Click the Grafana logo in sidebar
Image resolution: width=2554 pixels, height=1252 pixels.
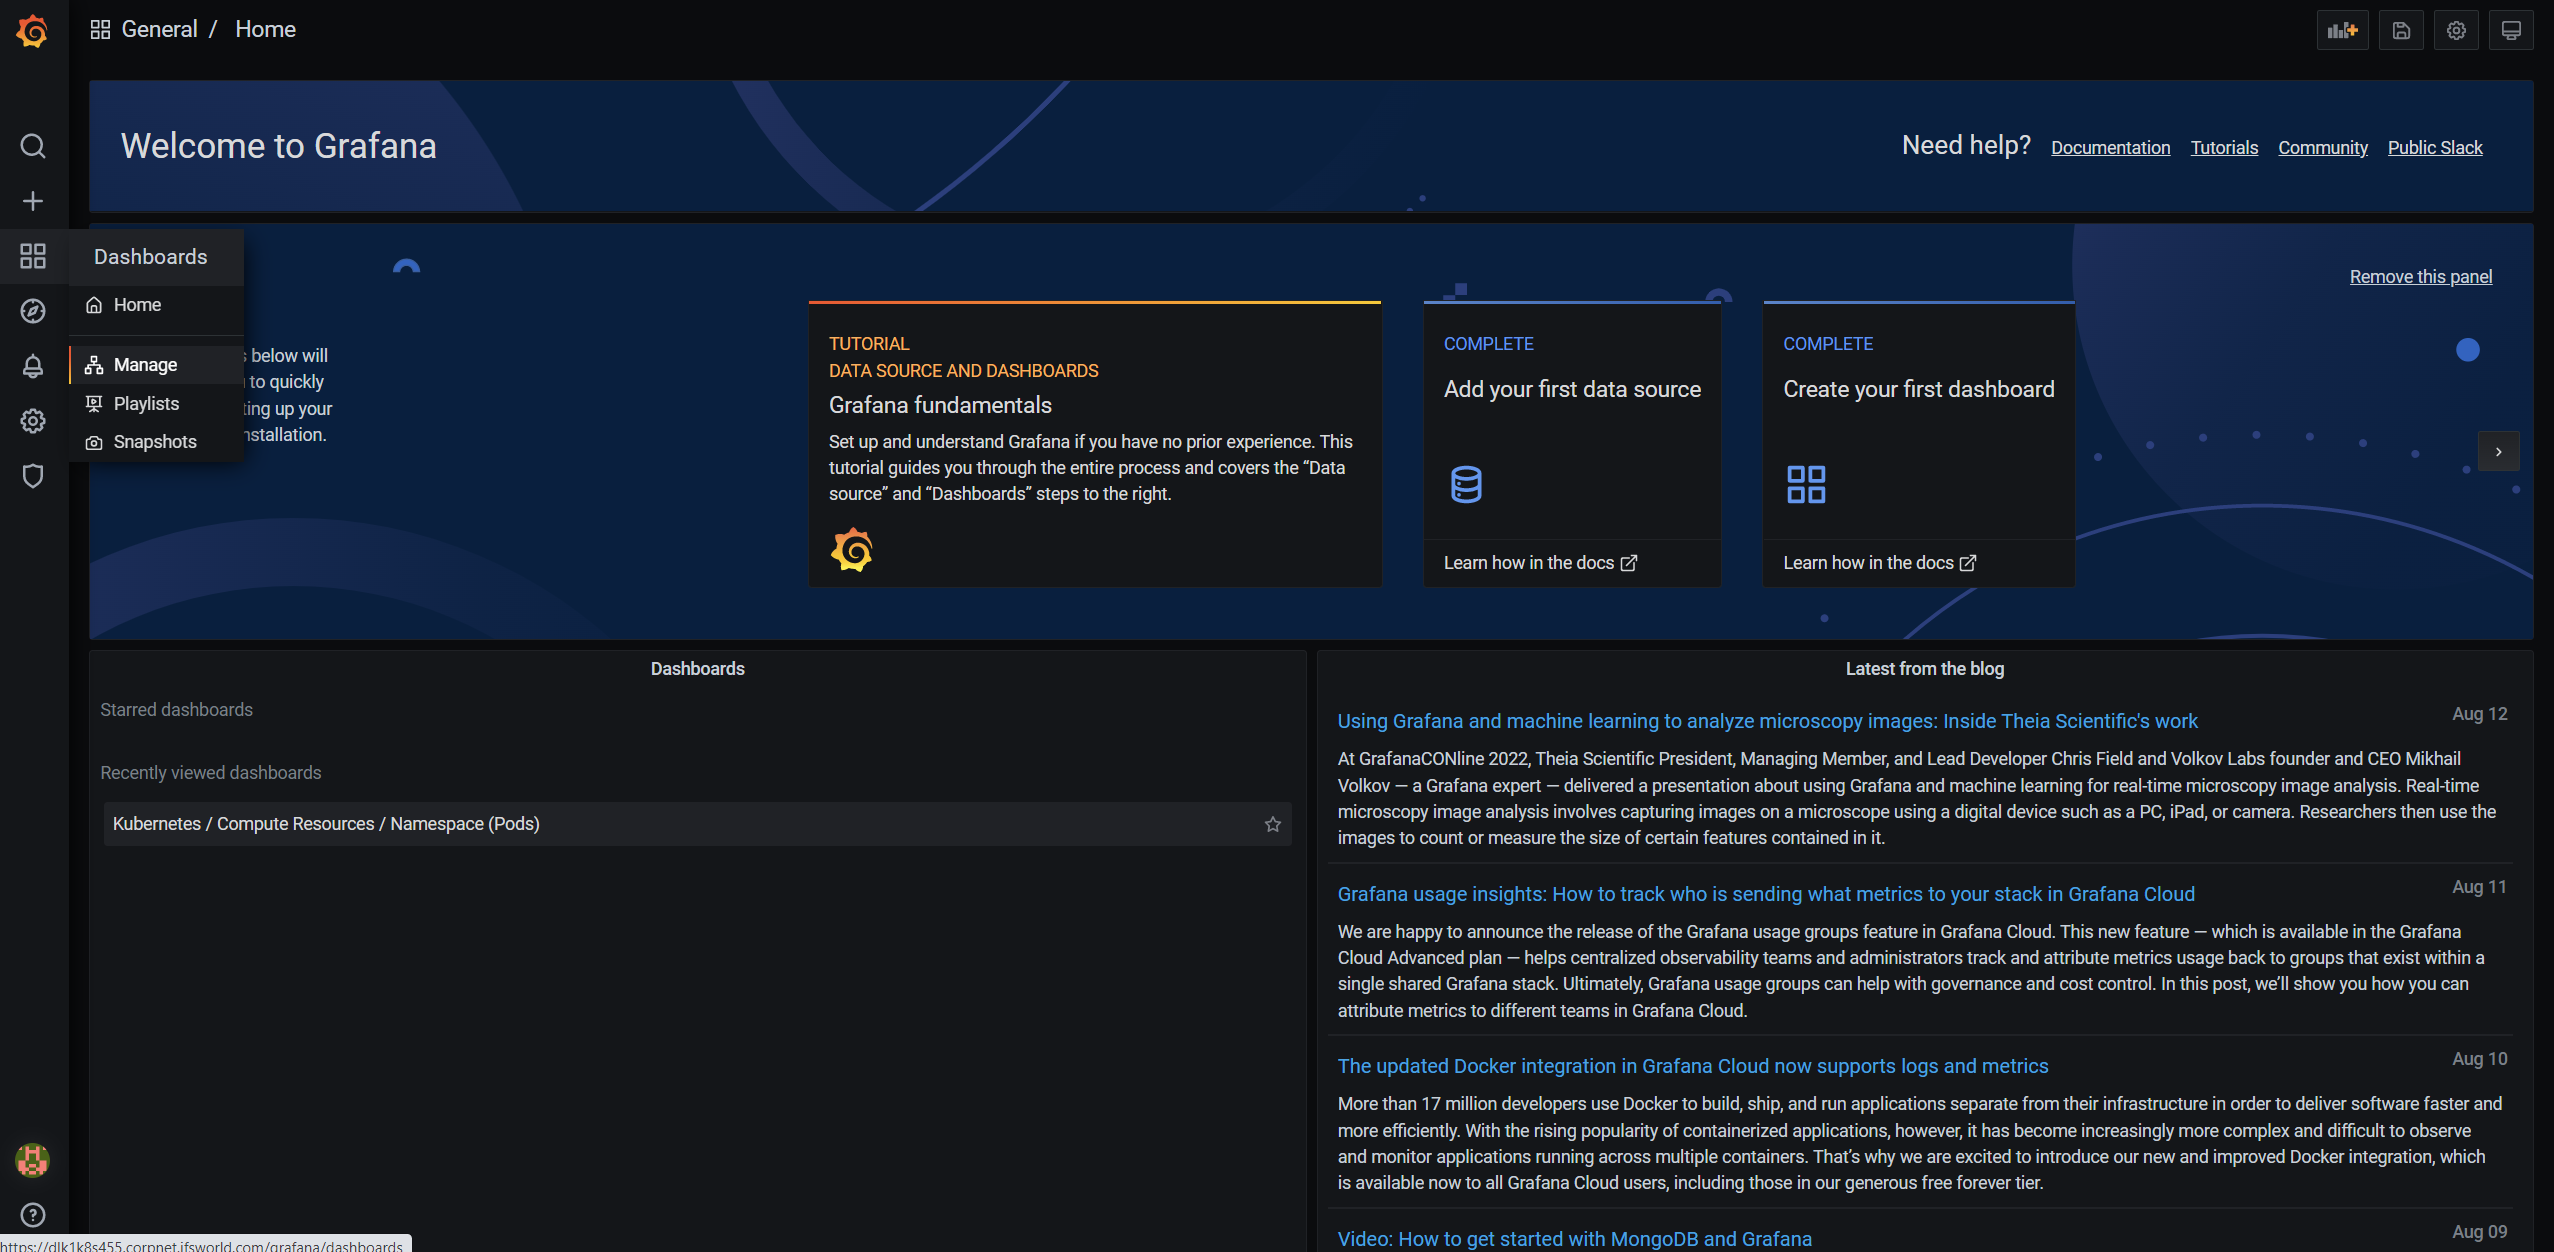(x=32, y=30)
